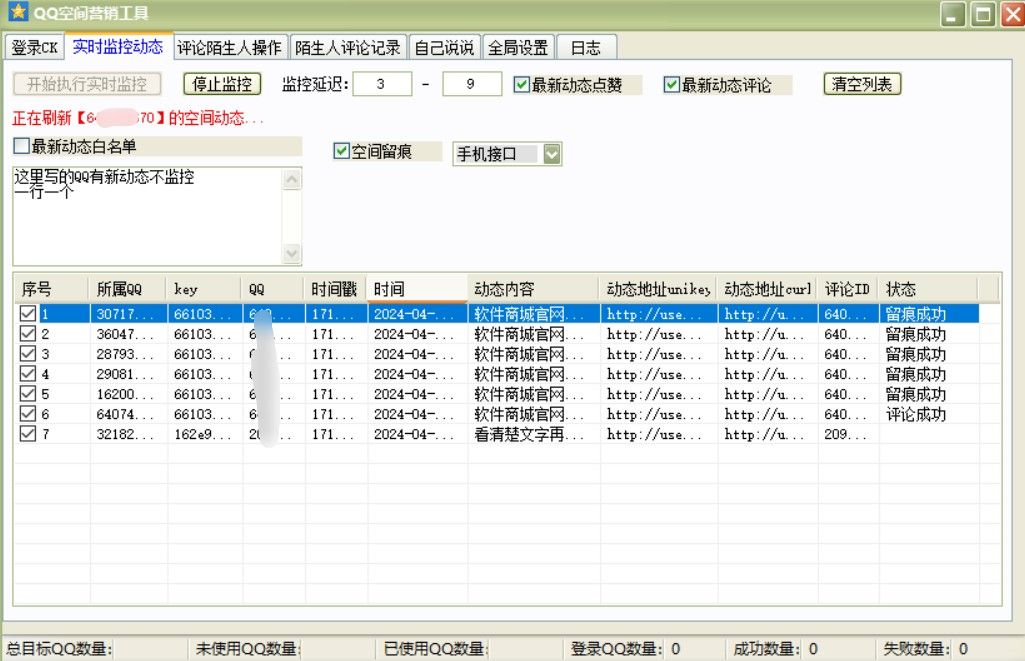The width and height of the screenshot is (1025, 661).
Task: Click the 30717... cell in row 1
Action: tap(128, 314)
